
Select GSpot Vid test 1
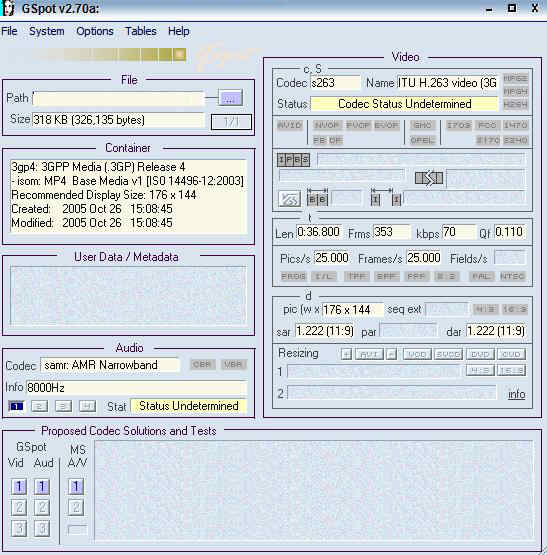(x=19, y=486)
